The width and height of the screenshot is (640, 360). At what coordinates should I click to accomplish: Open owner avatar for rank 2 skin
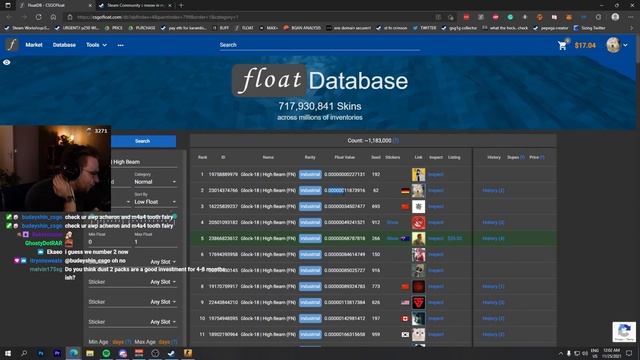418,190
